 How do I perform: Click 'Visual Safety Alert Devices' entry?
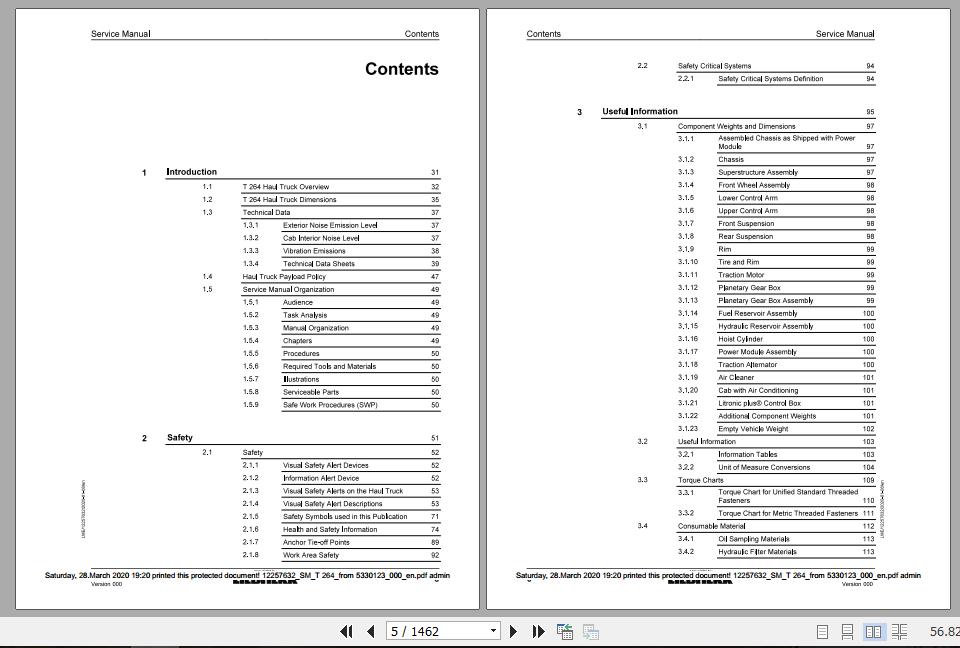click(x=326, y=465)
